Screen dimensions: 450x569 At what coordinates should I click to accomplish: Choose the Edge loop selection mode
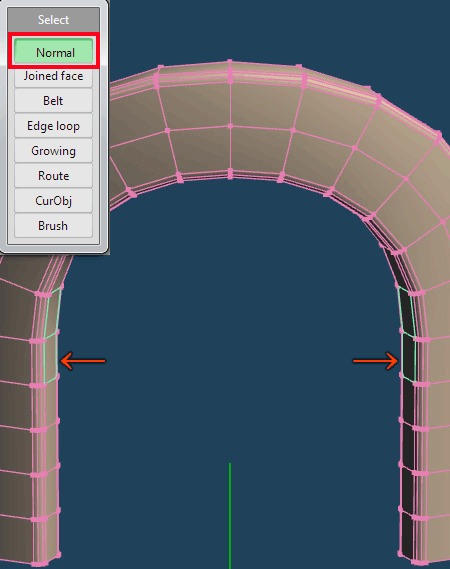point(53,126)
